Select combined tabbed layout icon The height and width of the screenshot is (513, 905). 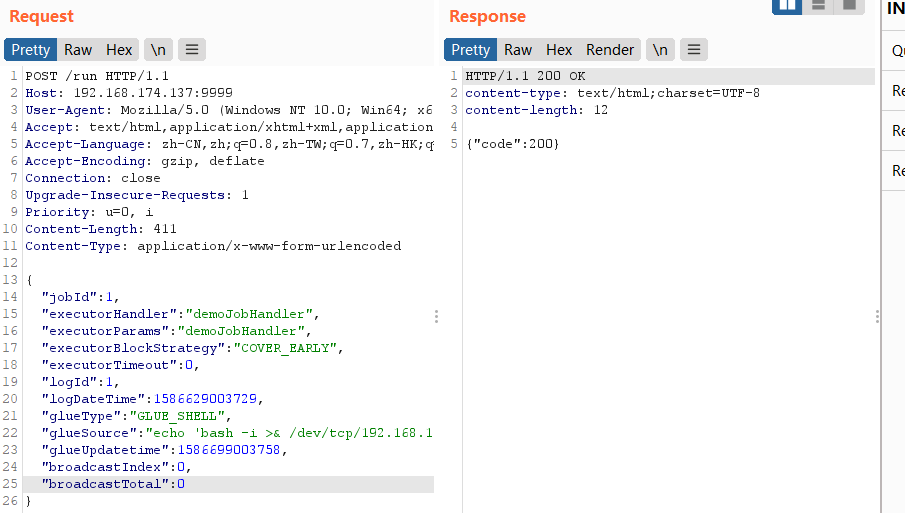(x=850, y=6)
